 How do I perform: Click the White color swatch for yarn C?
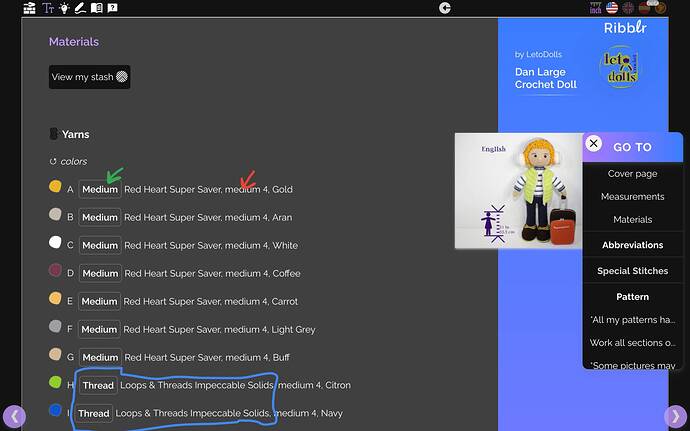pos(55,242)
